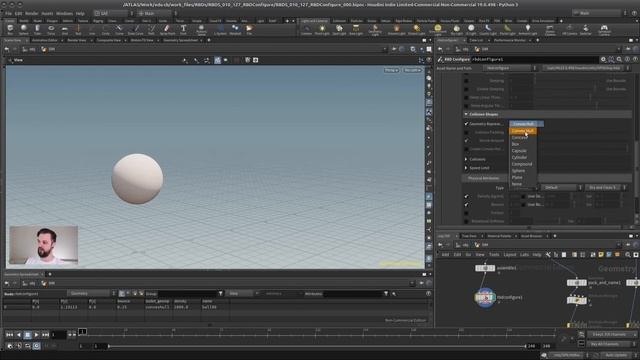The width and height of the screenshot is (640, 360).
Task: Toggle the Shrink Amount checkbox
Action: tap(466, 140)
